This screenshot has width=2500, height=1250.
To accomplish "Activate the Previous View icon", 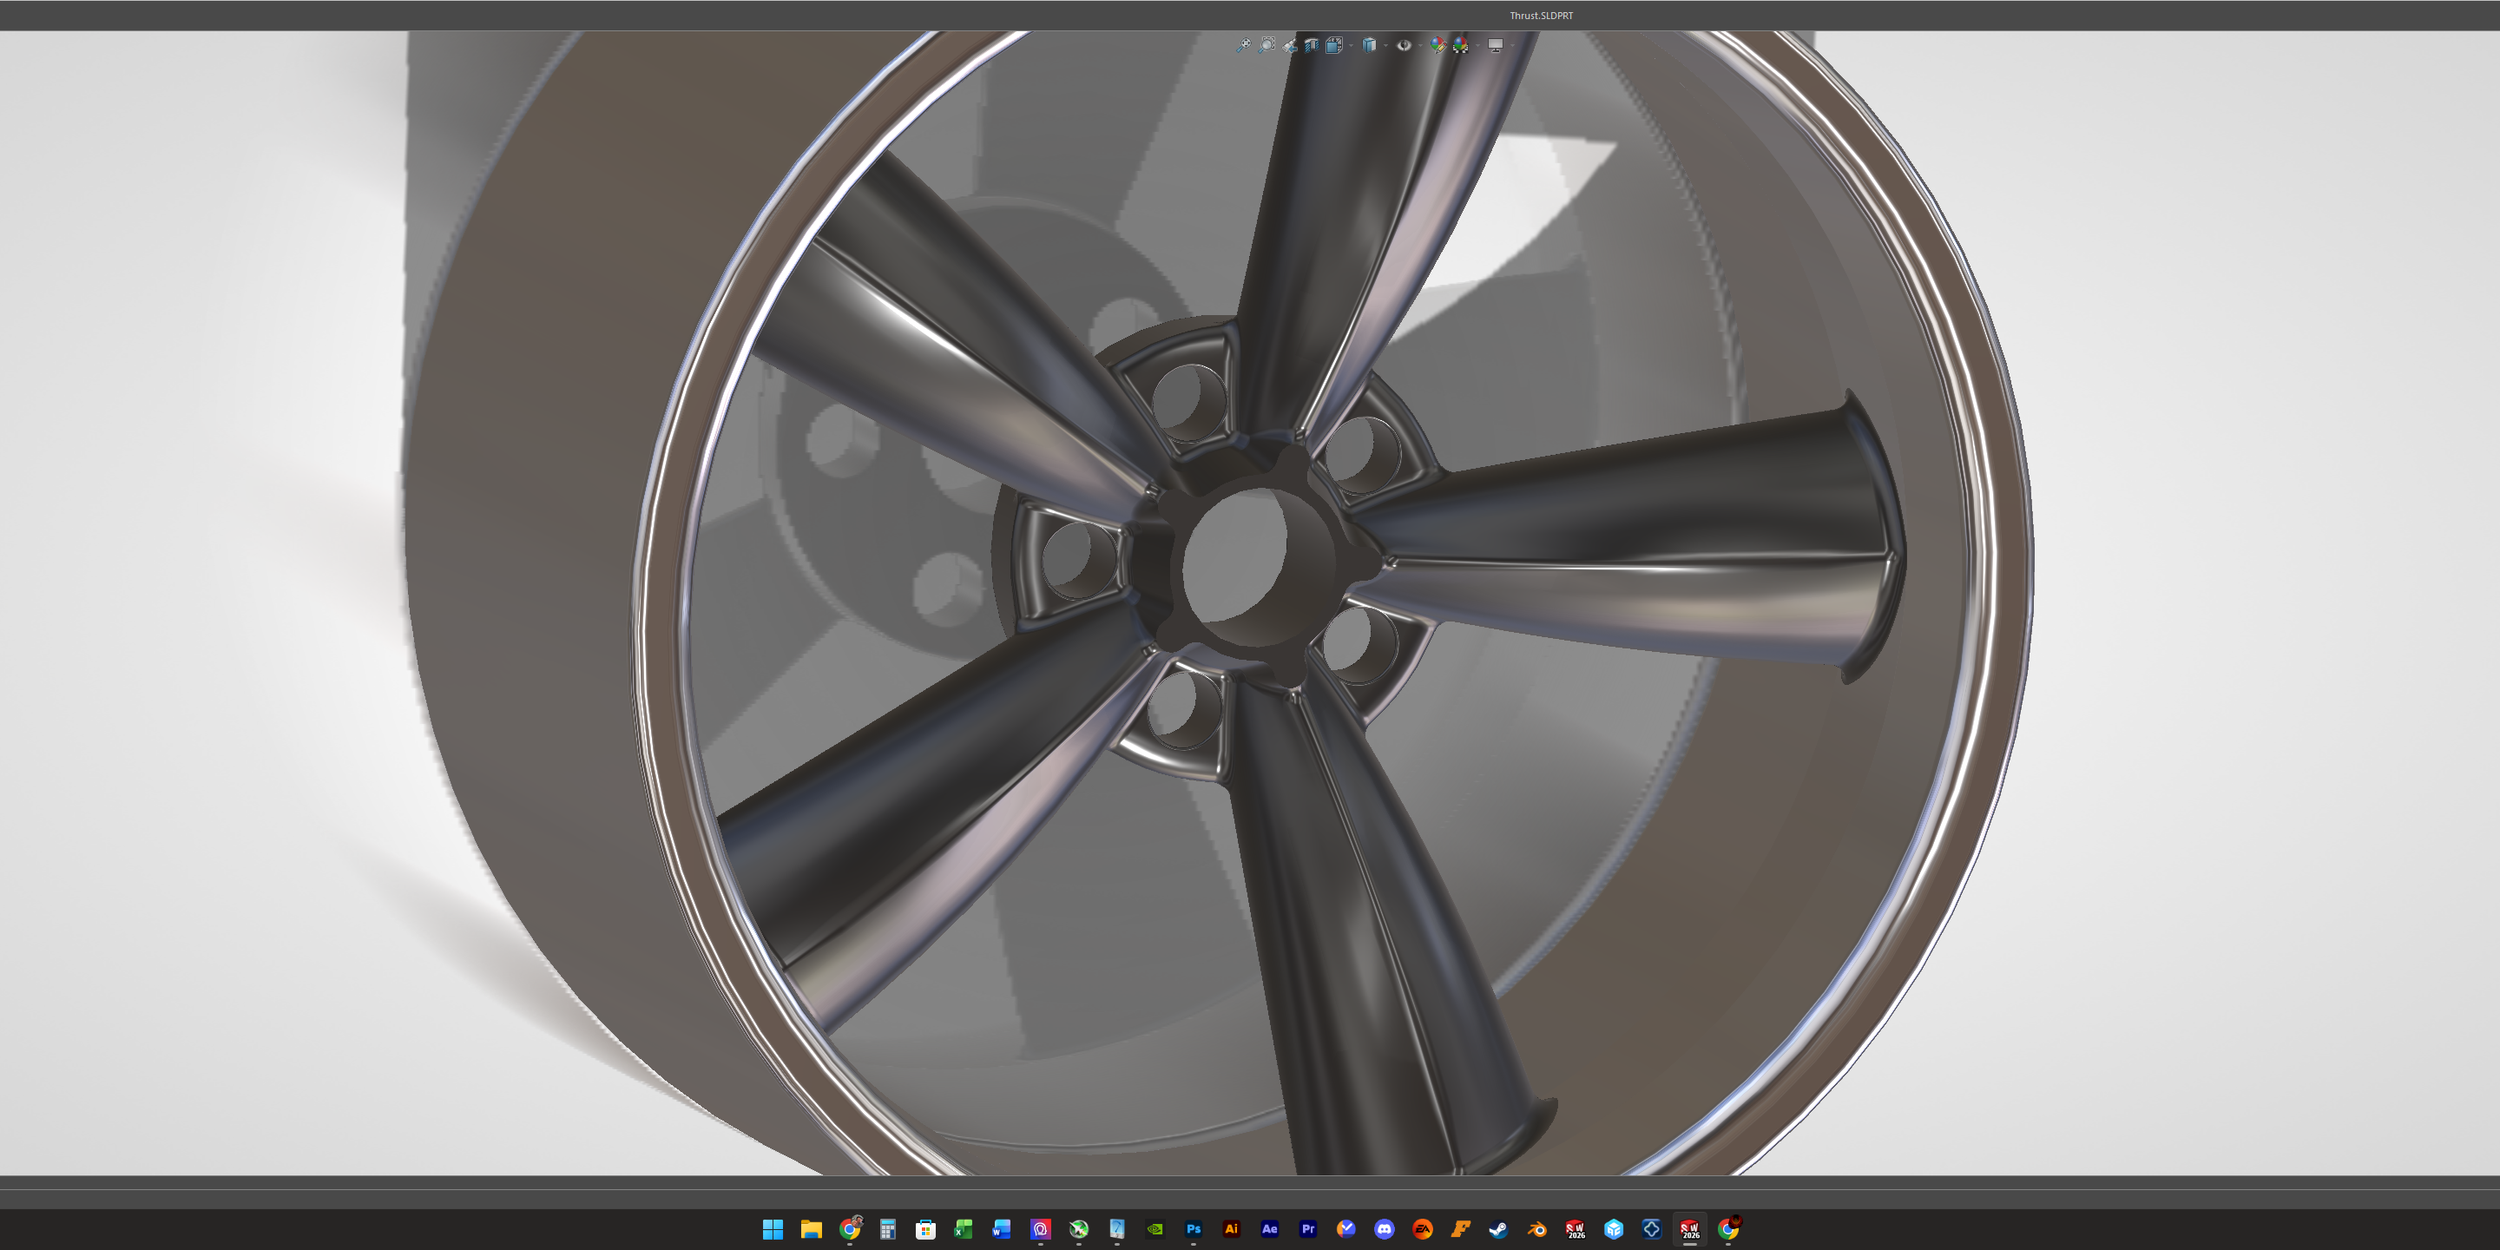I will [1290, 45].
